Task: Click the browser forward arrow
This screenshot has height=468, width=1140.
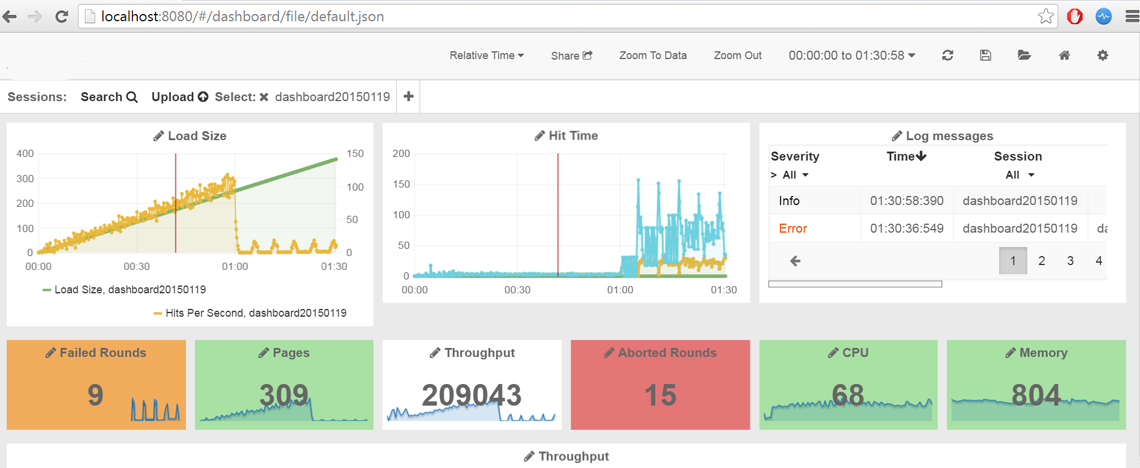Action: click(35, 16)
